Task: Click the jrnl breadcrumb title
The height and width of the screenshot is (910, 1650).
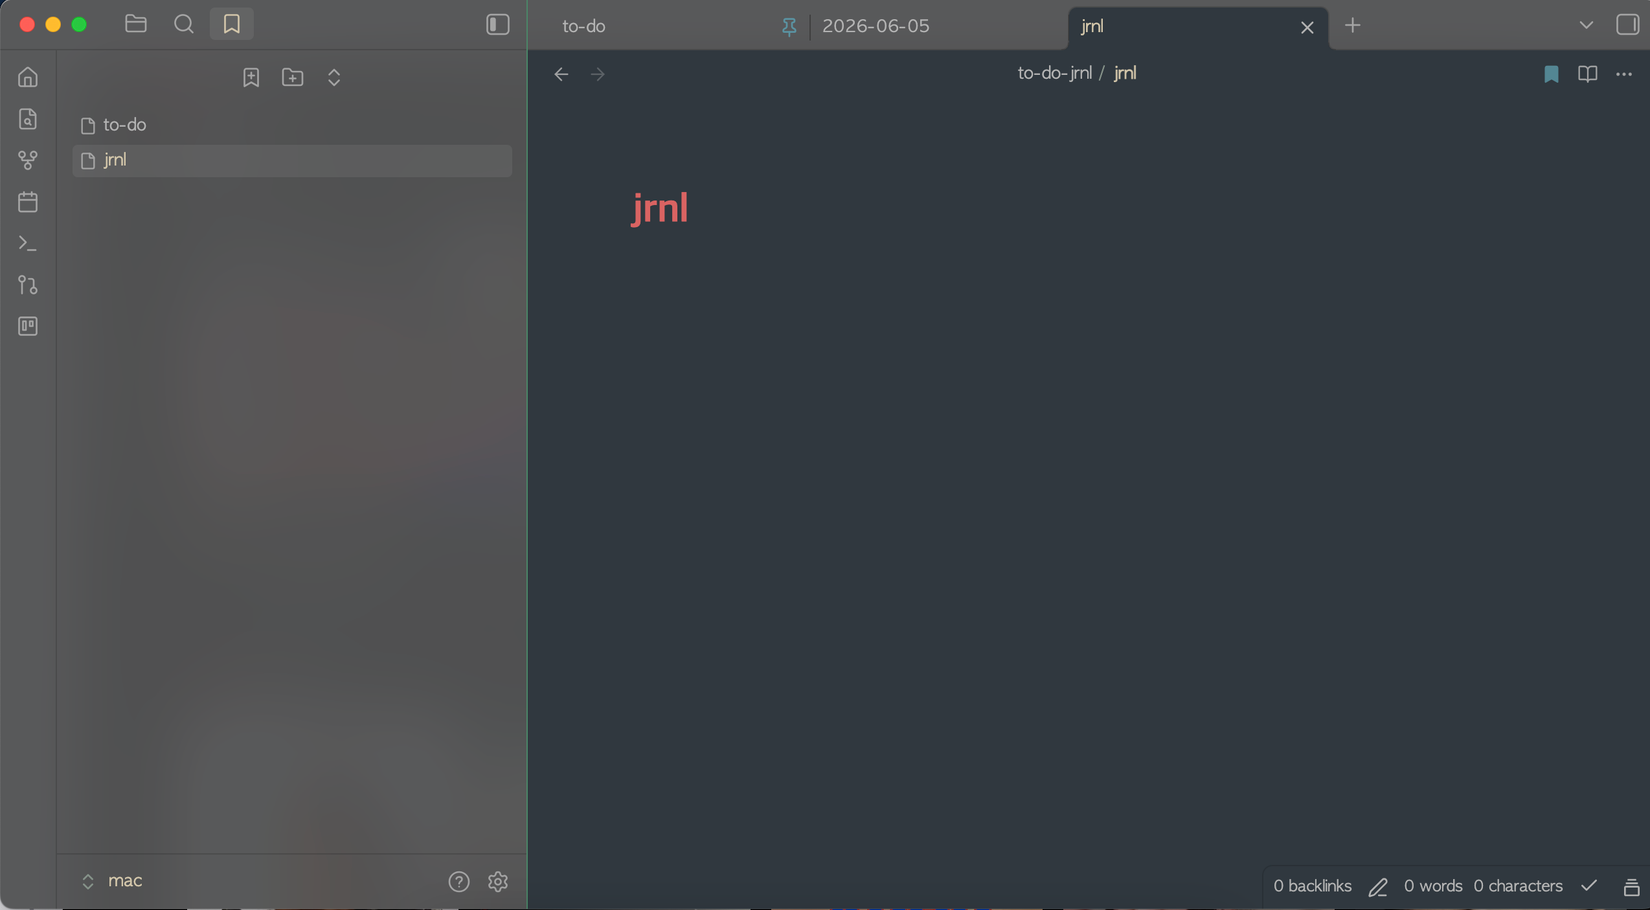Action: 1125,73
